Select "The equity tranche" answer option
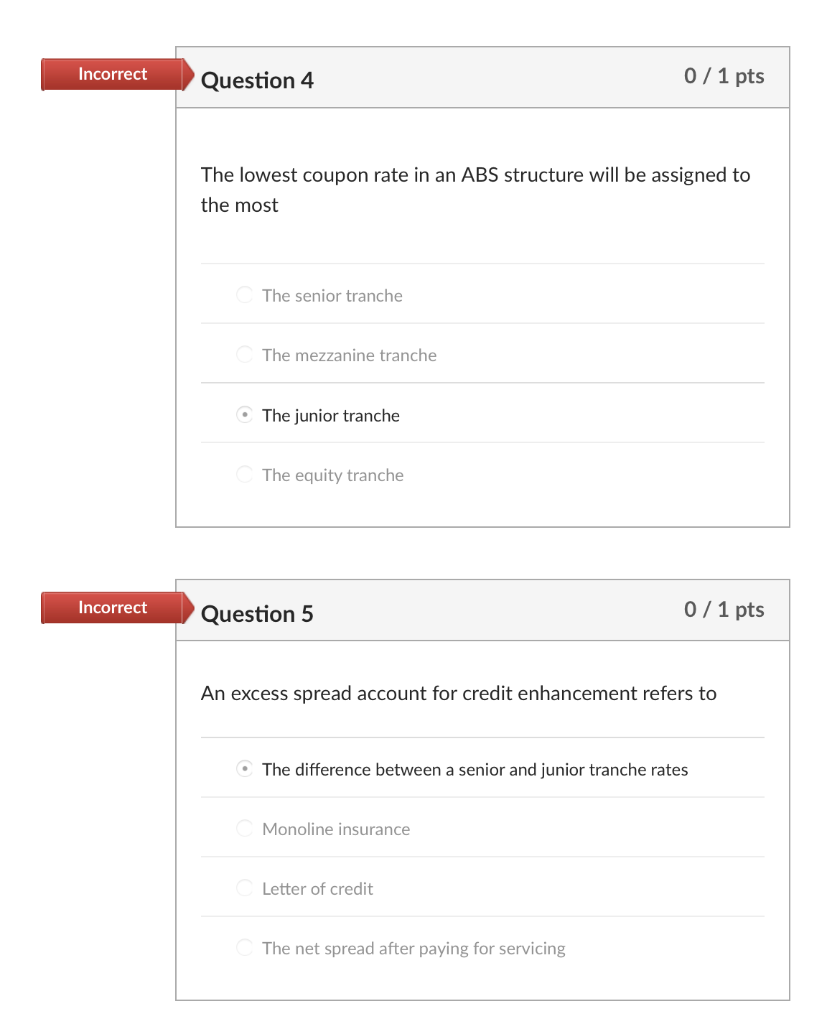827x1024 pixels. 245,474
